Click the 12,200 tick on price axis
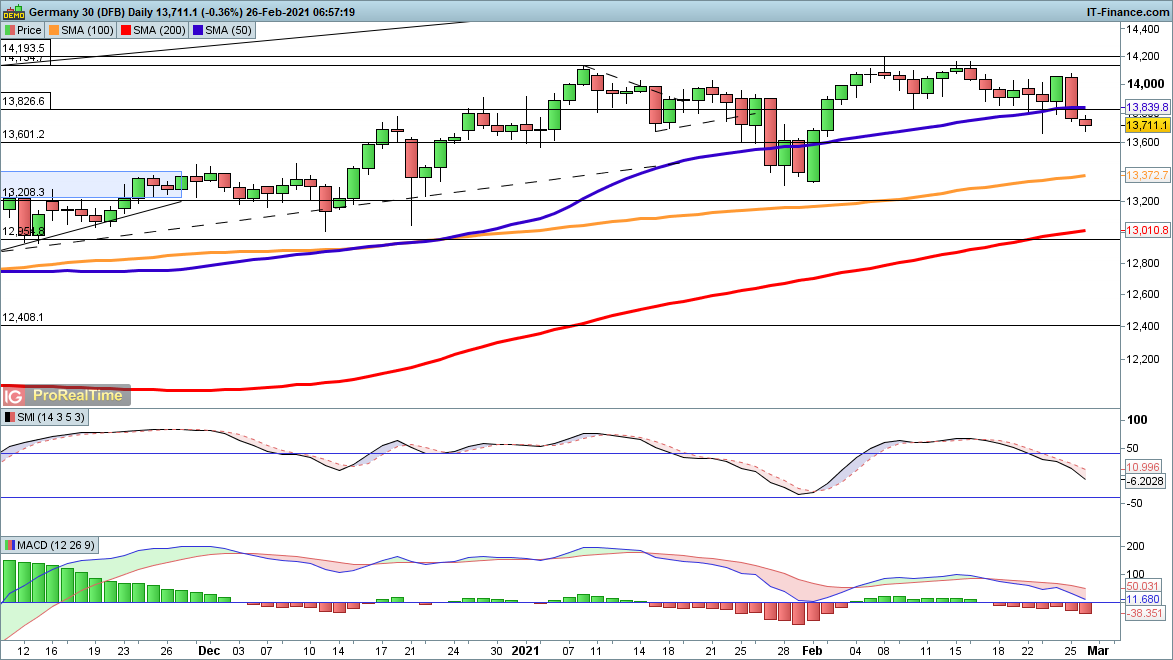The height and width of the screenshot is (660, 1173). coord(1142,359)
